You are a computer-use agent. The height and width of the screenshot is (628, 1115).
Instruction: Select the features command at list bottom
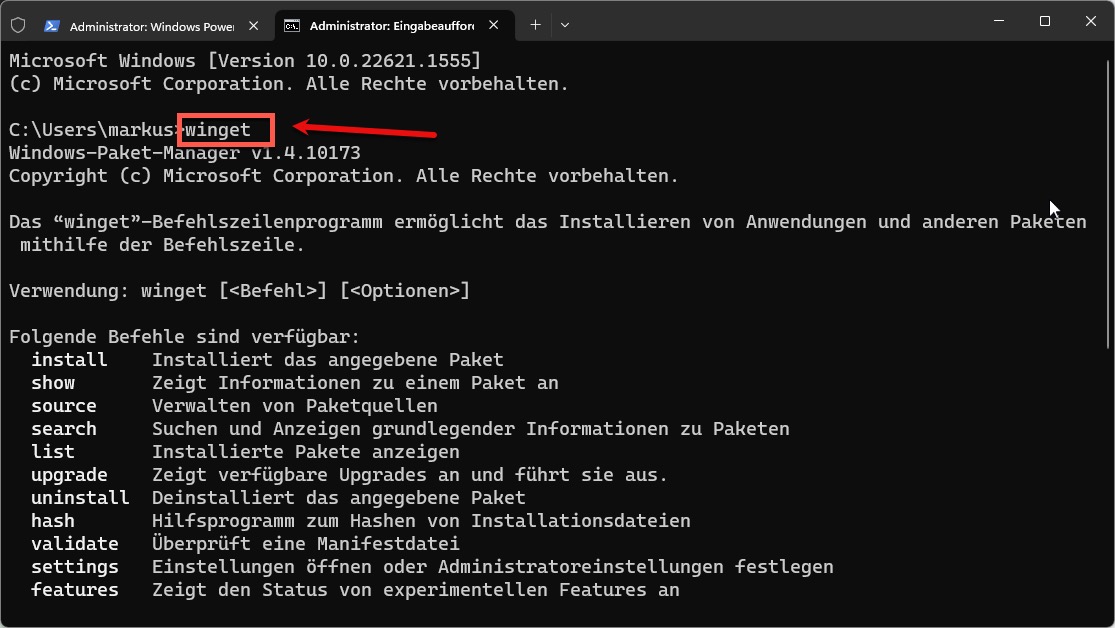coord(74,589)
